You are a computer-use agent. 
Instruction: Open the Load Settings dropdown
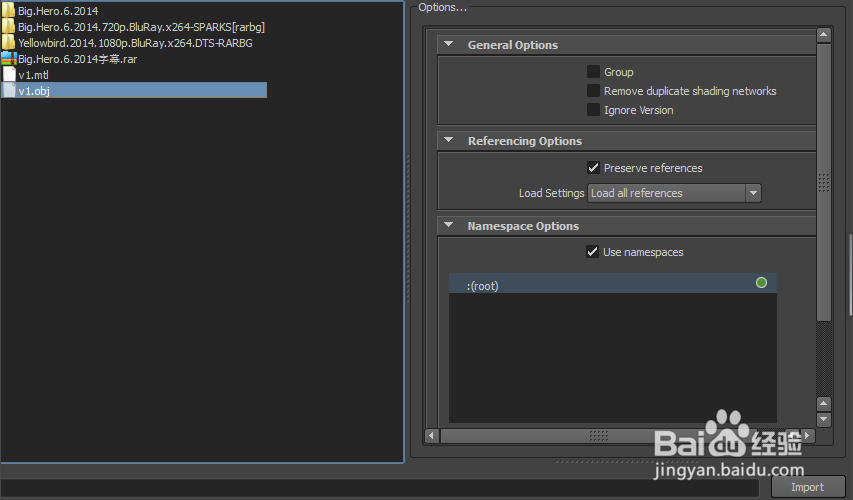coord(674,193)
